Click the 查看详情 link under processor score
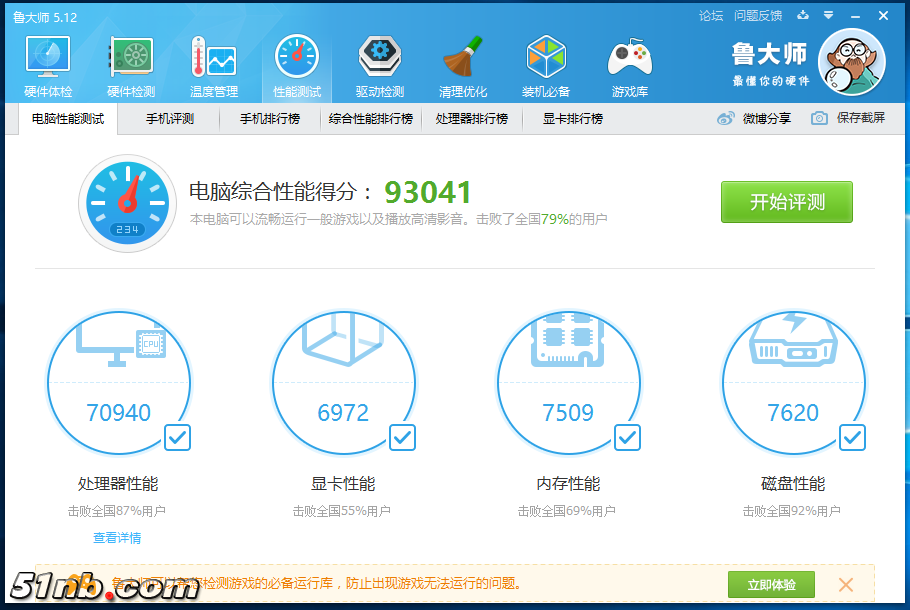The height and width of the screenshot is (610, 910). [117, 538]
